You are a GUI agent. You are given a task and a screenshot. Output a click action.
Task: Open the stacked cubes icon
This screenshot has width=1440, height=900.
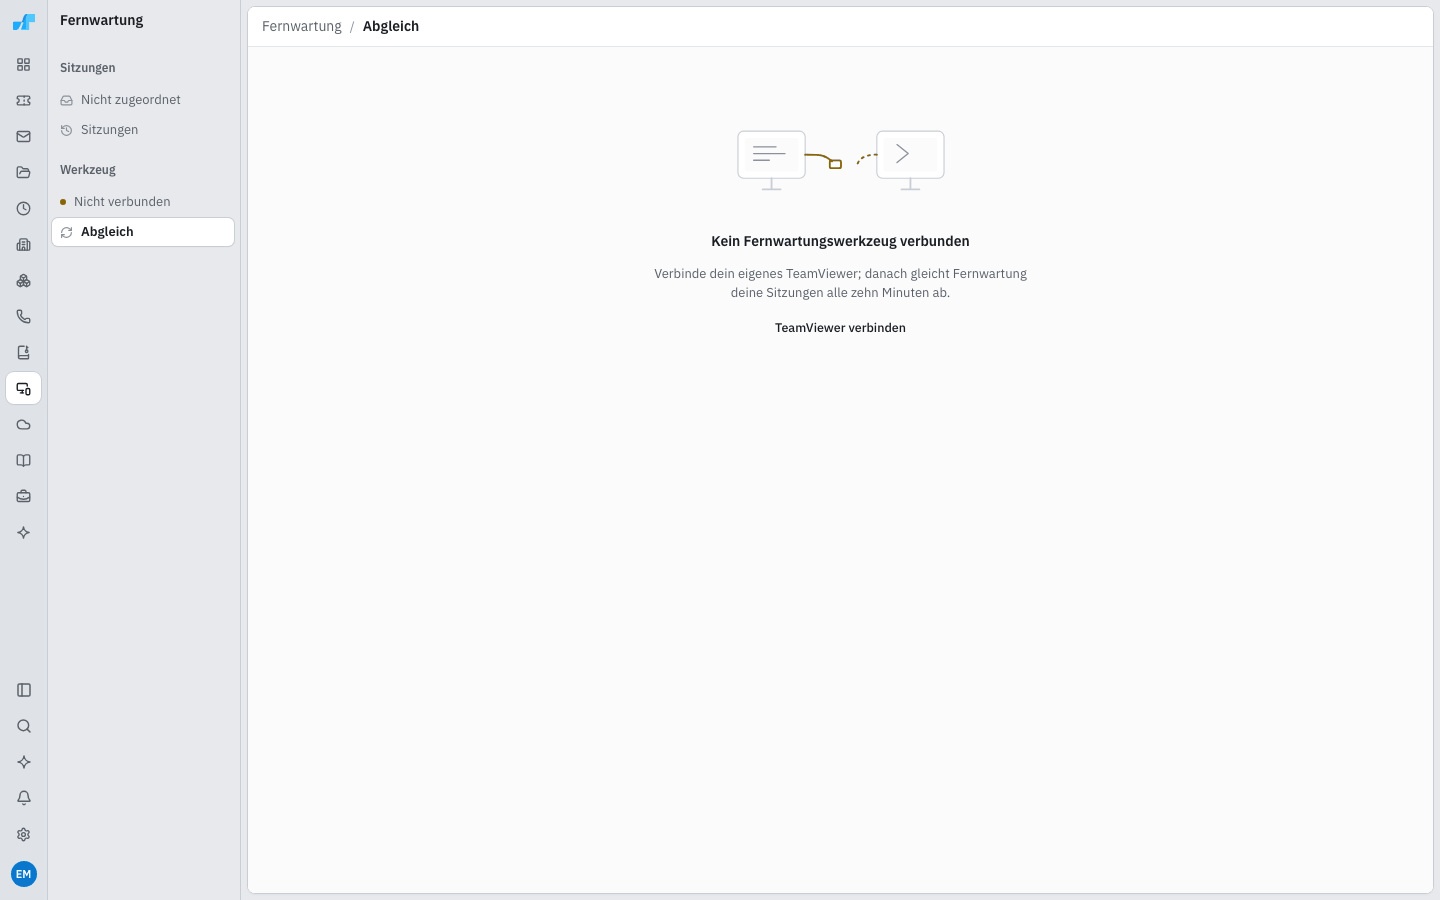23,281
